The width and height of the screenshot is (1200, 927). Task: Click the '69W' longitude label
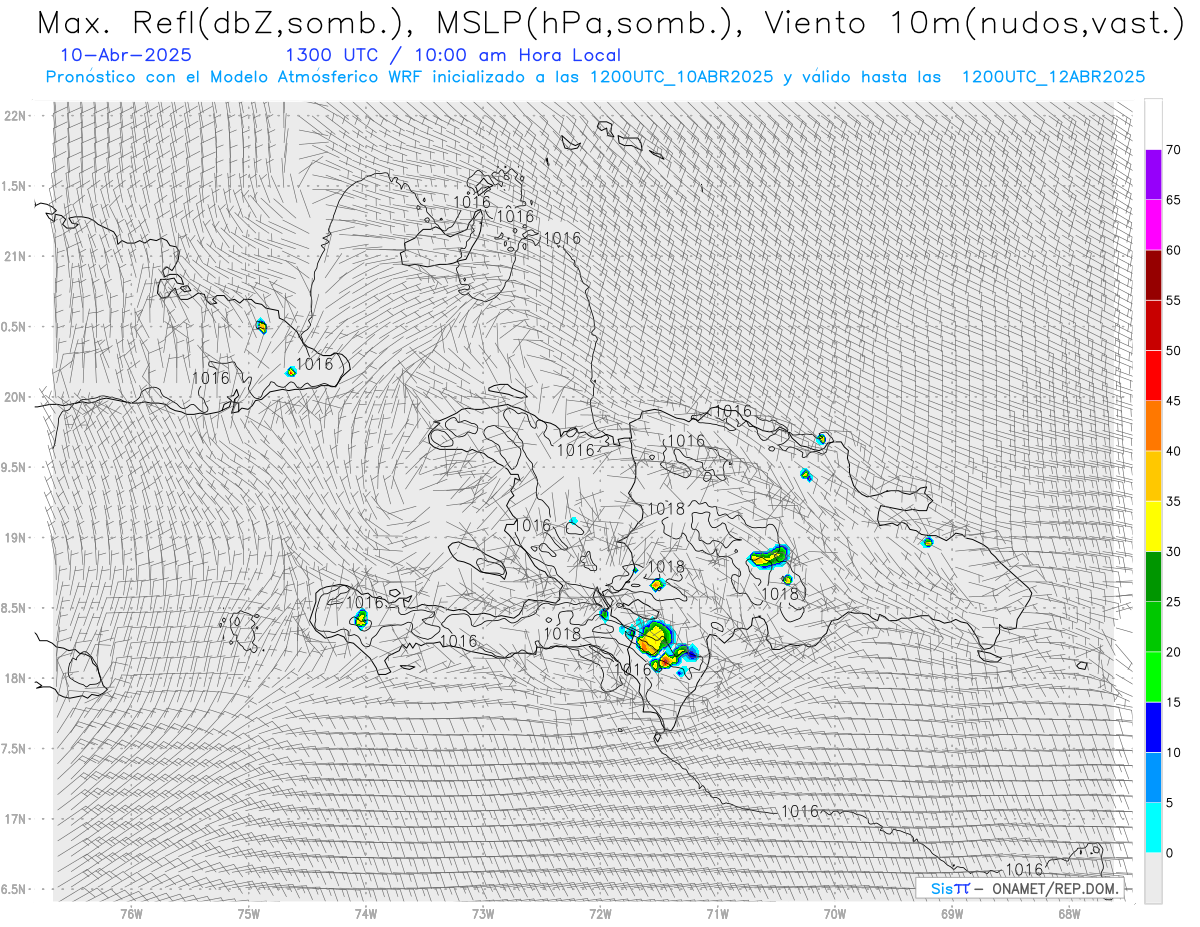point(952,913)
